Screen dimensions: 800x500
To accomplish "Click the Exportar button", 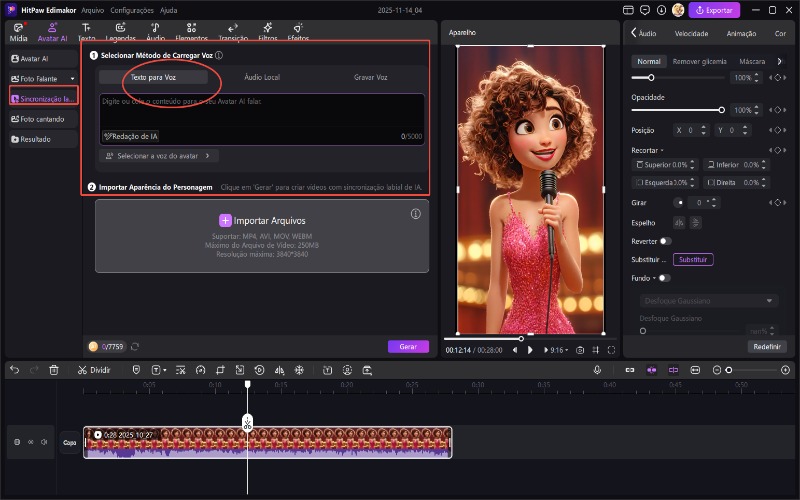I will click(x=714, y=10).
